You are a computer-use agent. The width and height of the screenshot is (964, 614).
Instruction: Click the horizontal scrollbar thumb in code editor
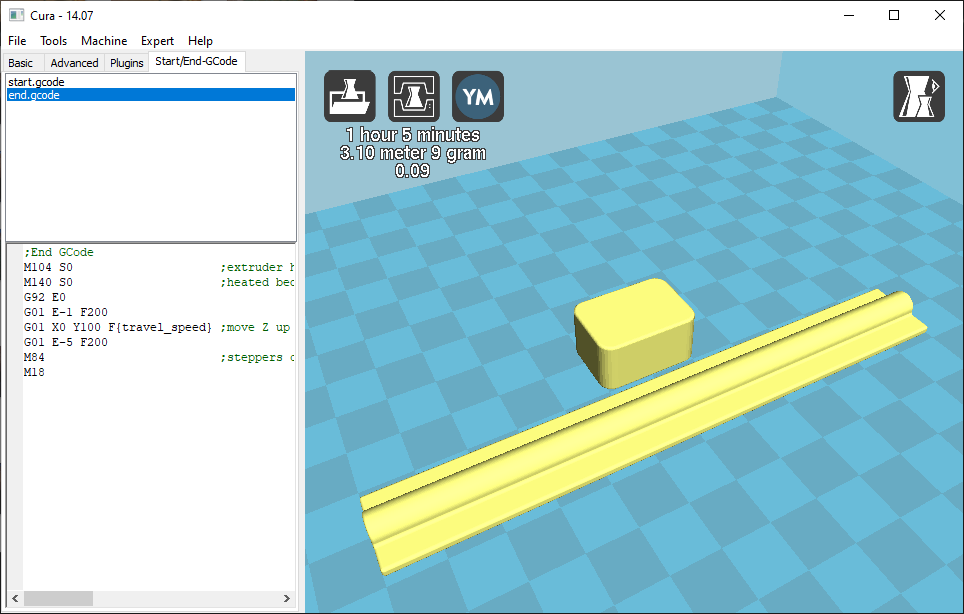pos(58,598)
